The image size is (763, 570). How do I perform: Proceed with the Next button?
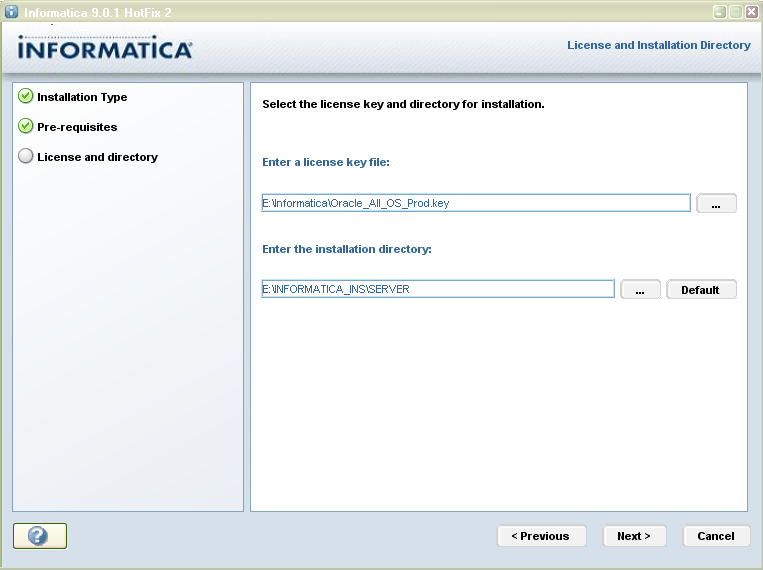[634, 536]
